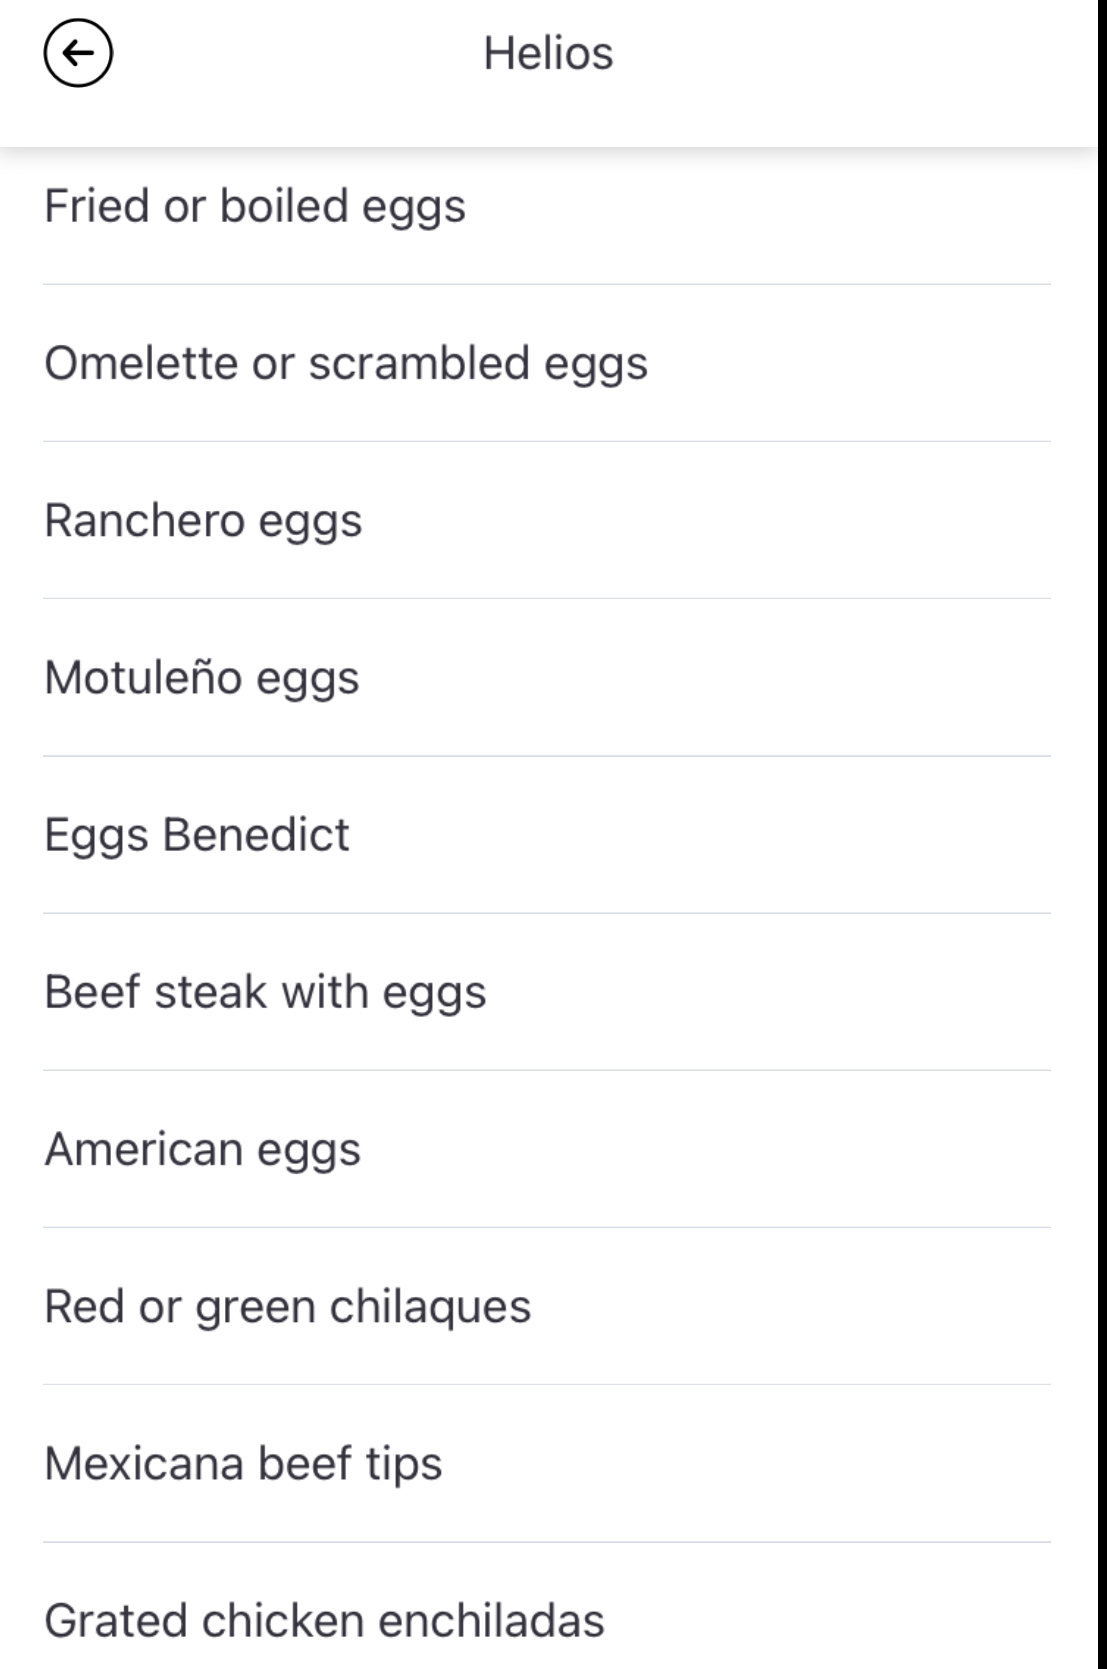
Task: View the beef tips dish
Action: tap(243, 1463)
